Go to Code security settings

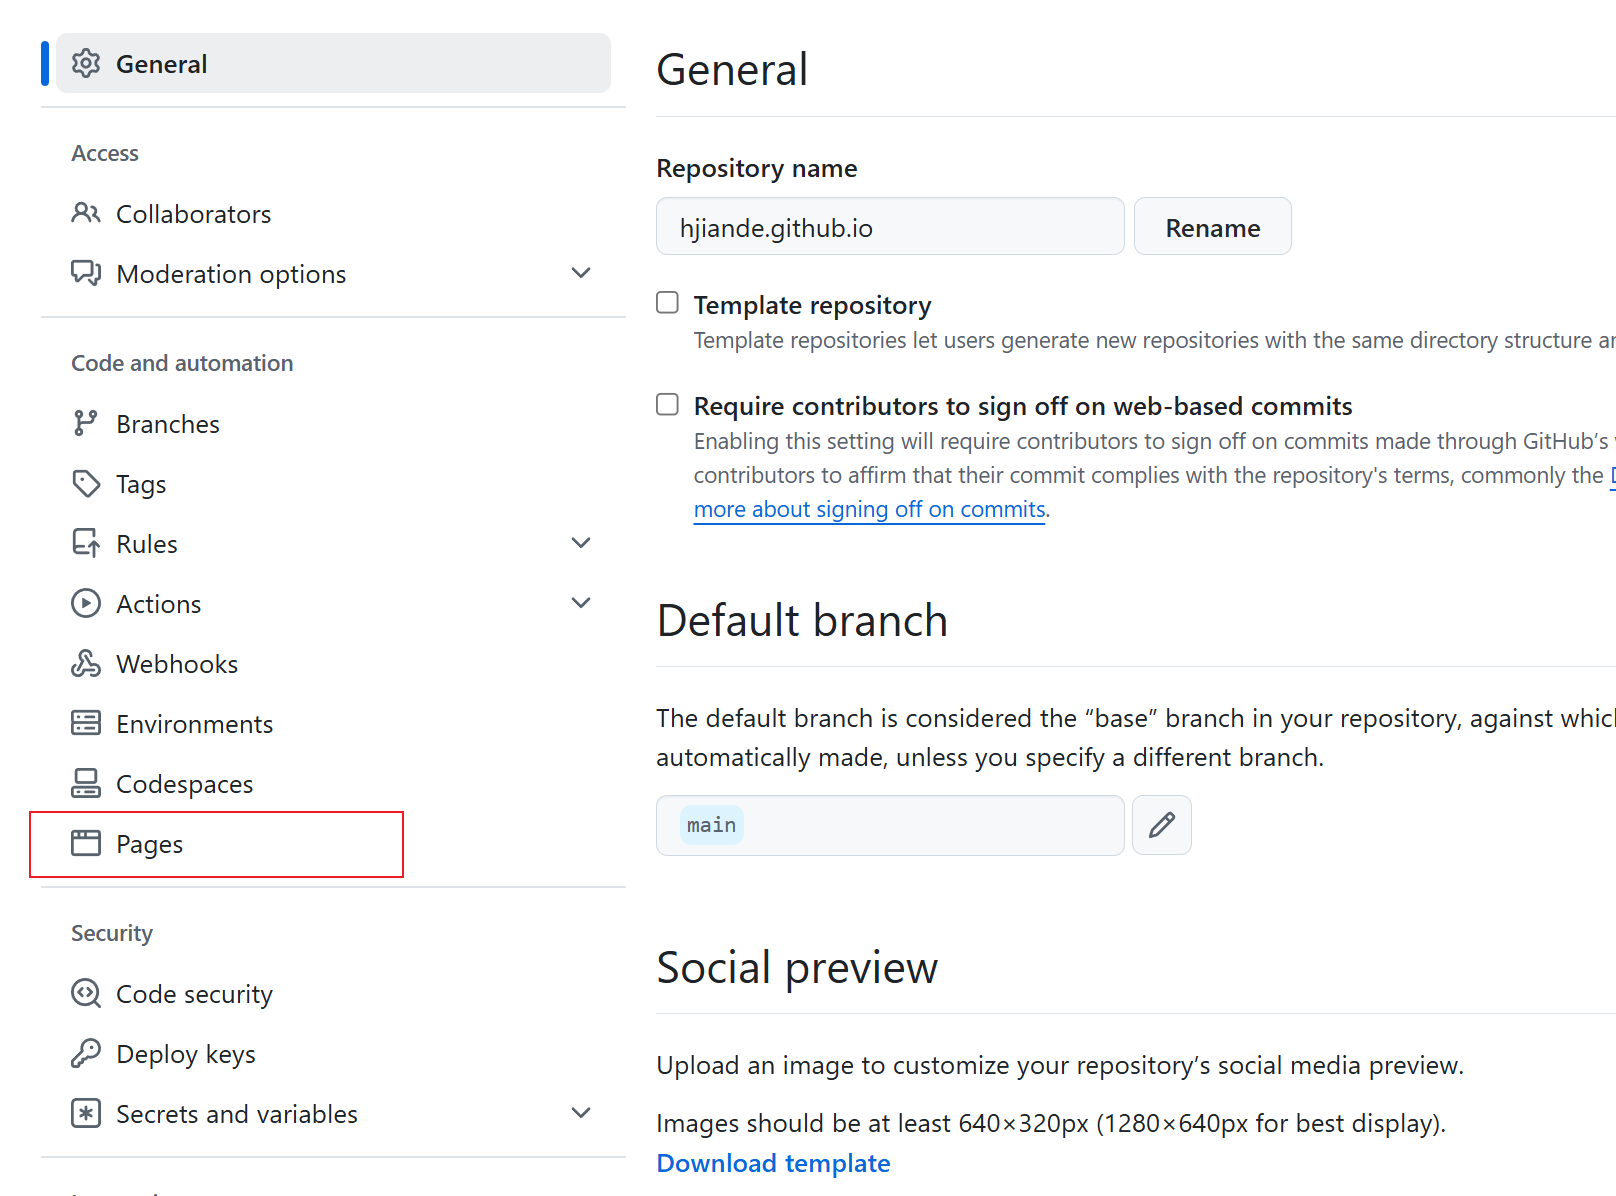194,994
